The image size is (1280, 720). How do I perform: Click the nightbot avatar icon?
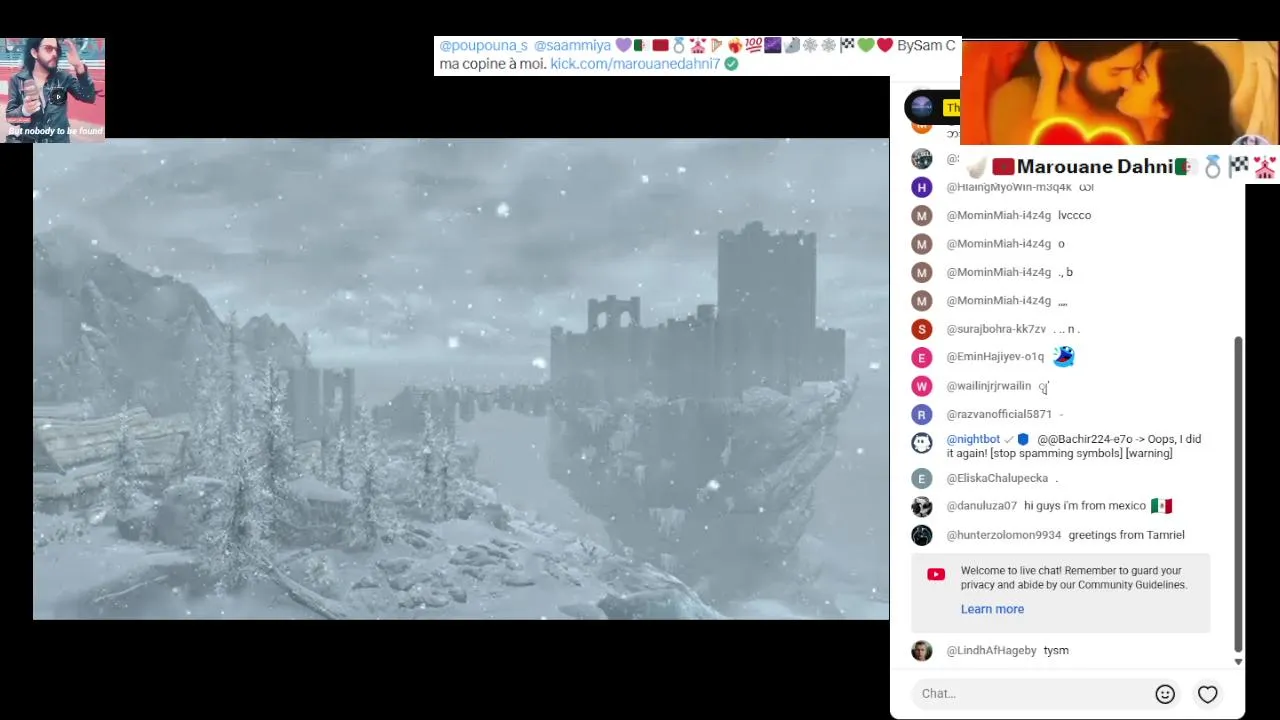pyautogui.click(x=922, y=443)
